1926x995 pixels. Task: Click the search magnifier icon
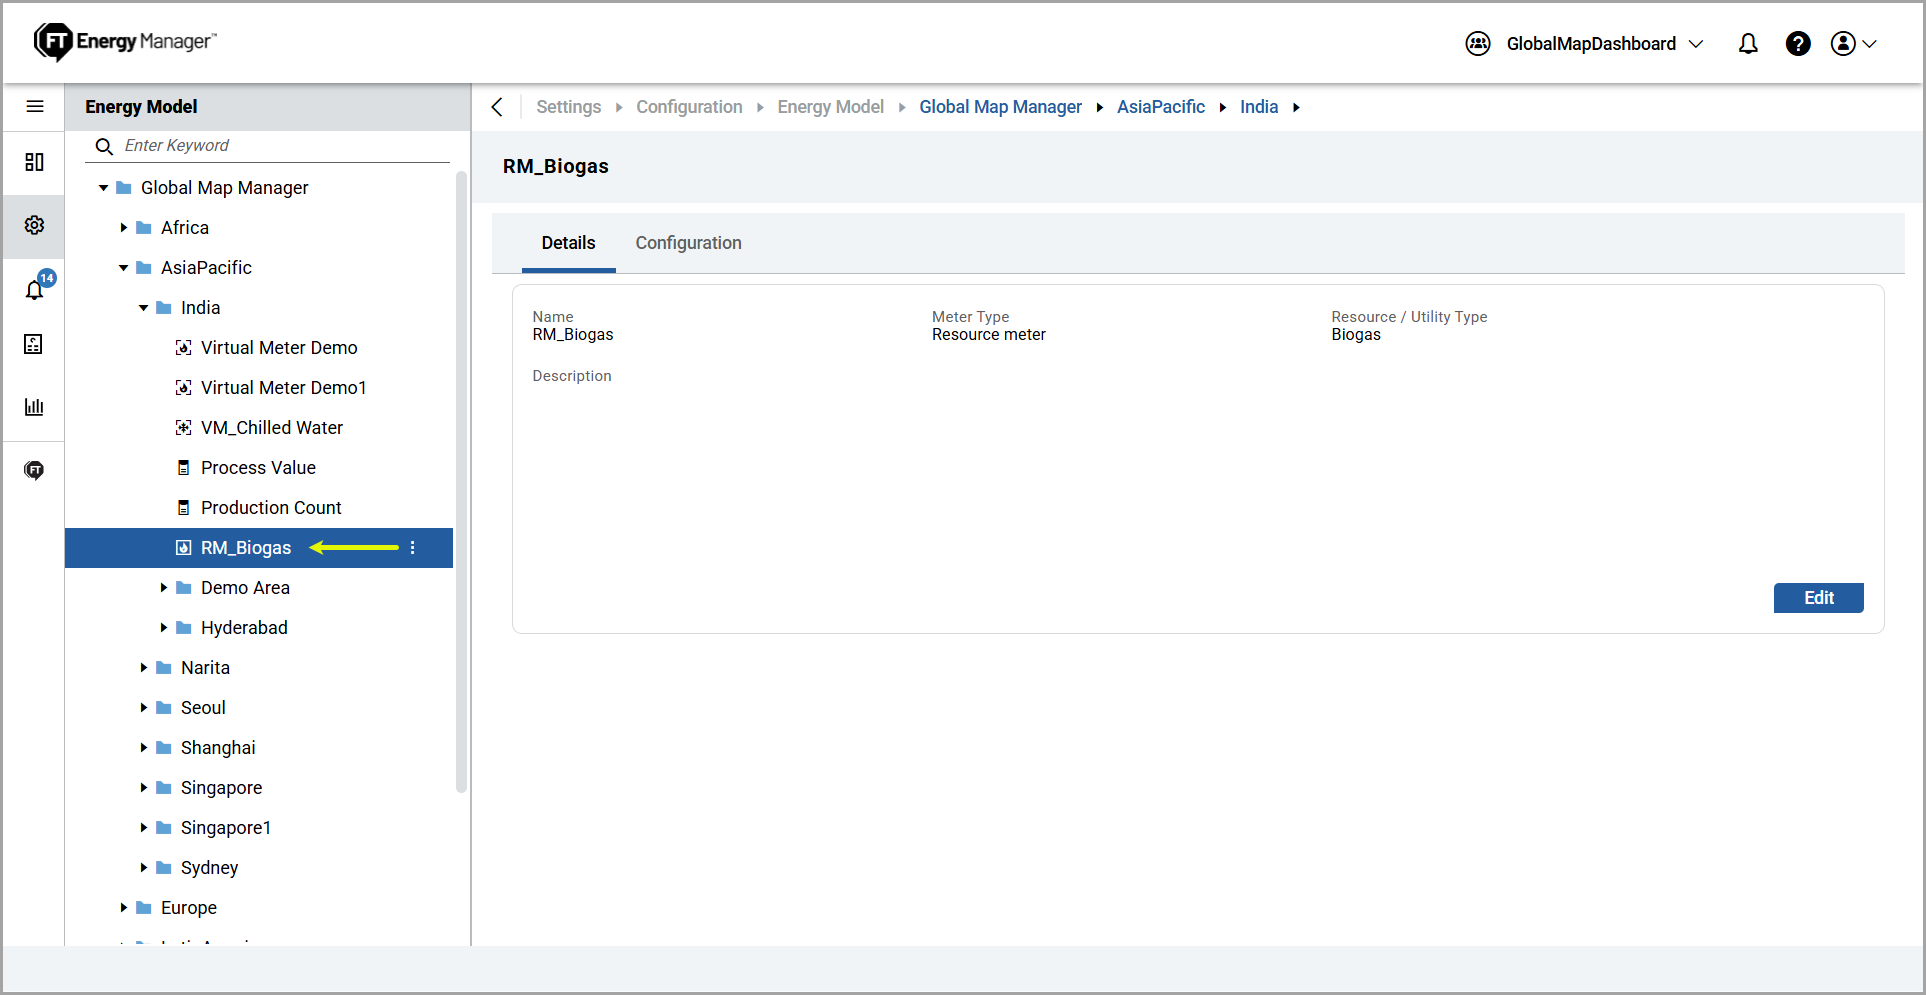point(104,146)
